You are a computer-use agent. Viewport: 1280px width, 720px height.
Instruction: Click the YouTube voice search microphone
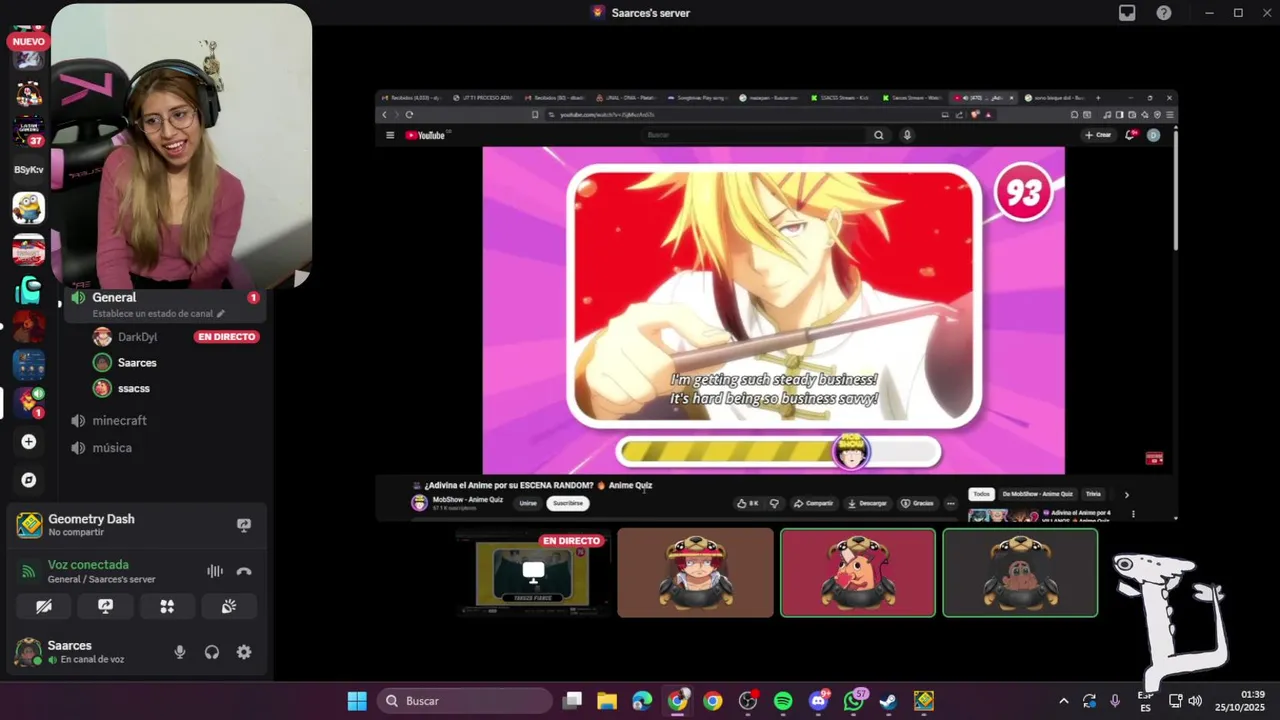(x=907, y=135)
